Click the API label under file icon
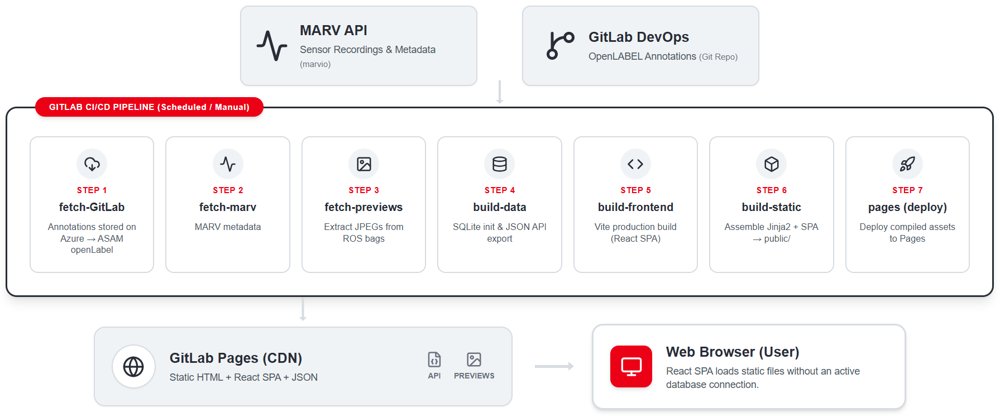The width and height of the screenshot is (1000, 417). [434, 376]
